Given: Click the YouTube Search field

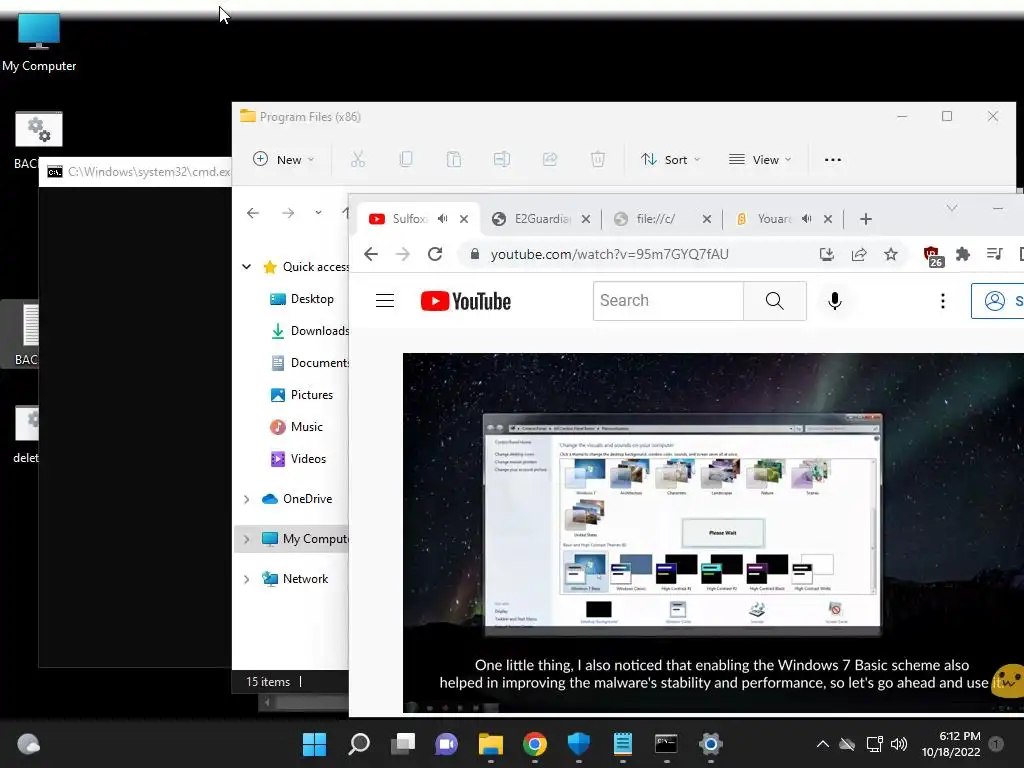Looking at the screenshot, I should pyautogui.click(x=668, y=300).
